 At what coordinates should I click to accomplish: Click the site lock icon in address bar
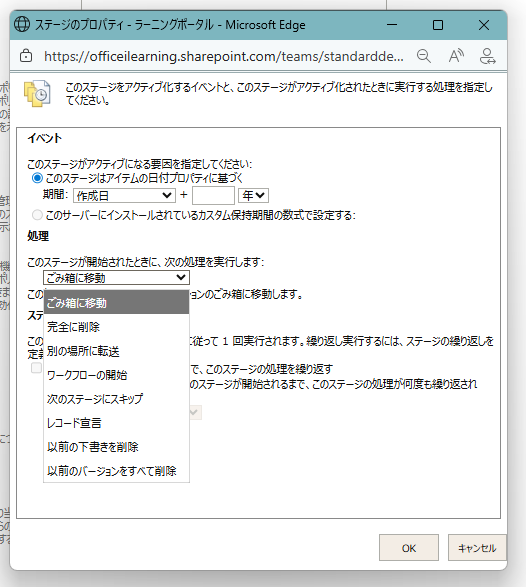tap(26, 56)
